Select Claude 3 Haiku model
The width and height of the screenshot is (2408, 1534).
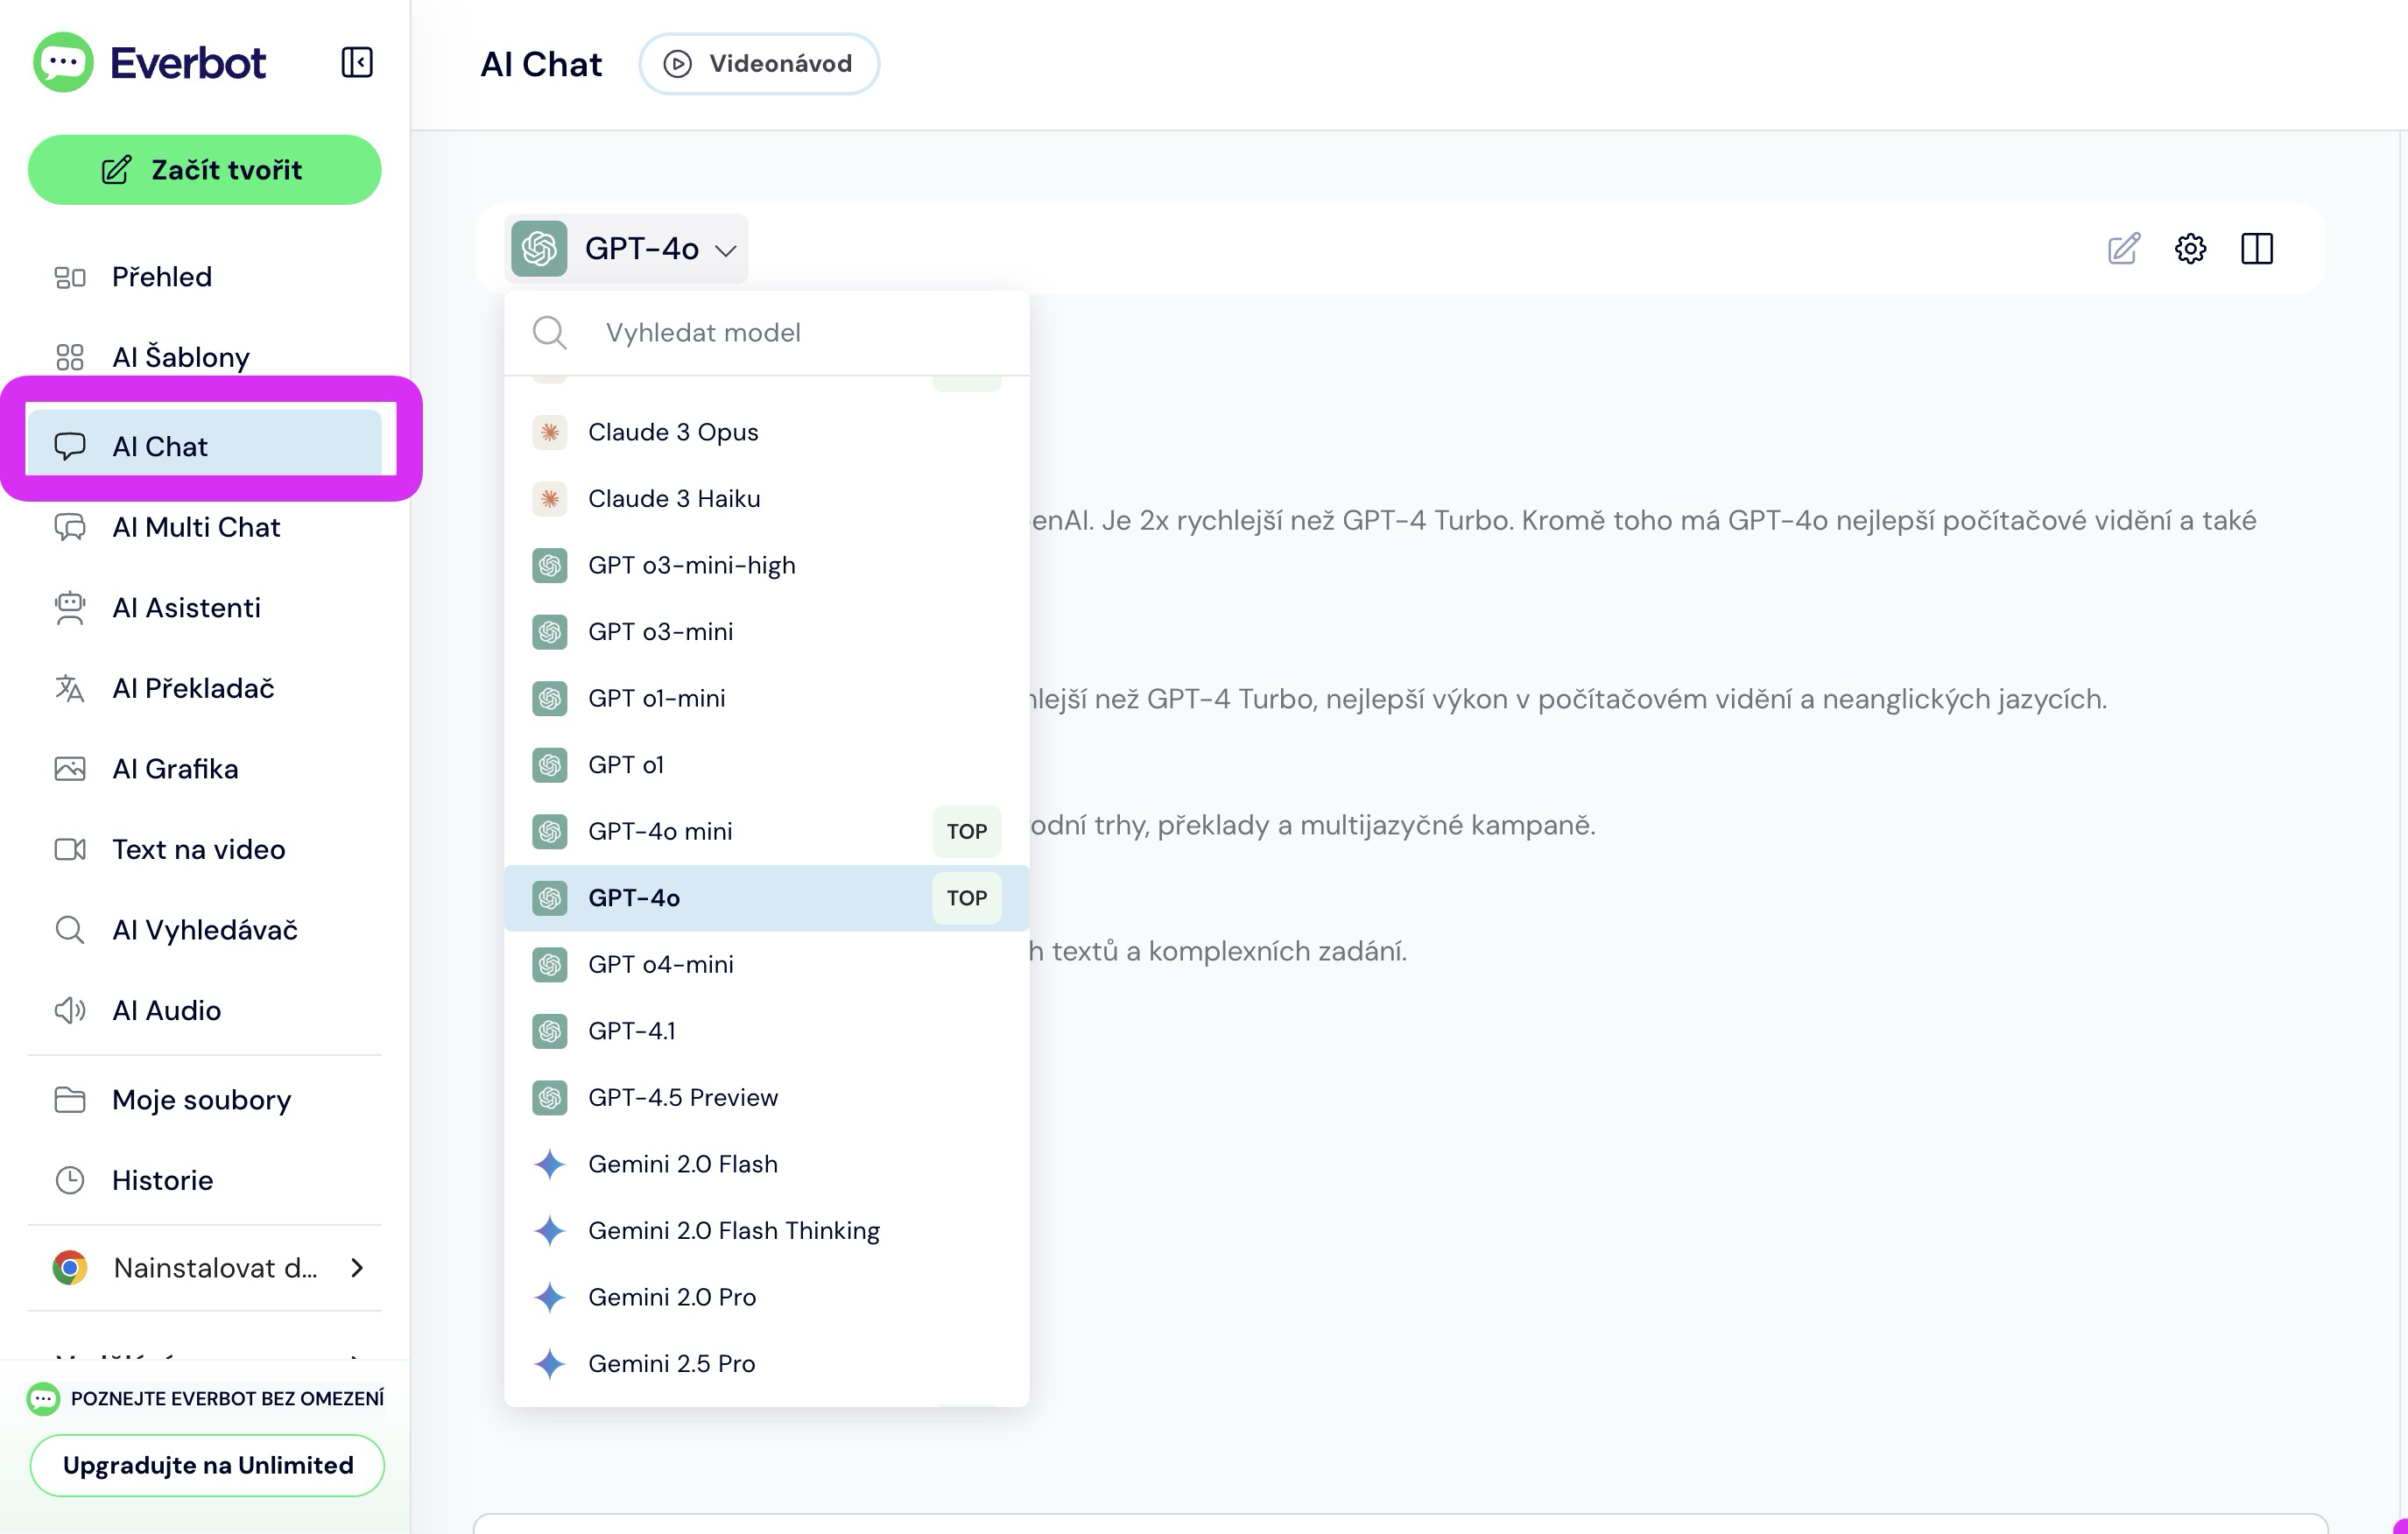click(x=766, y=498)
